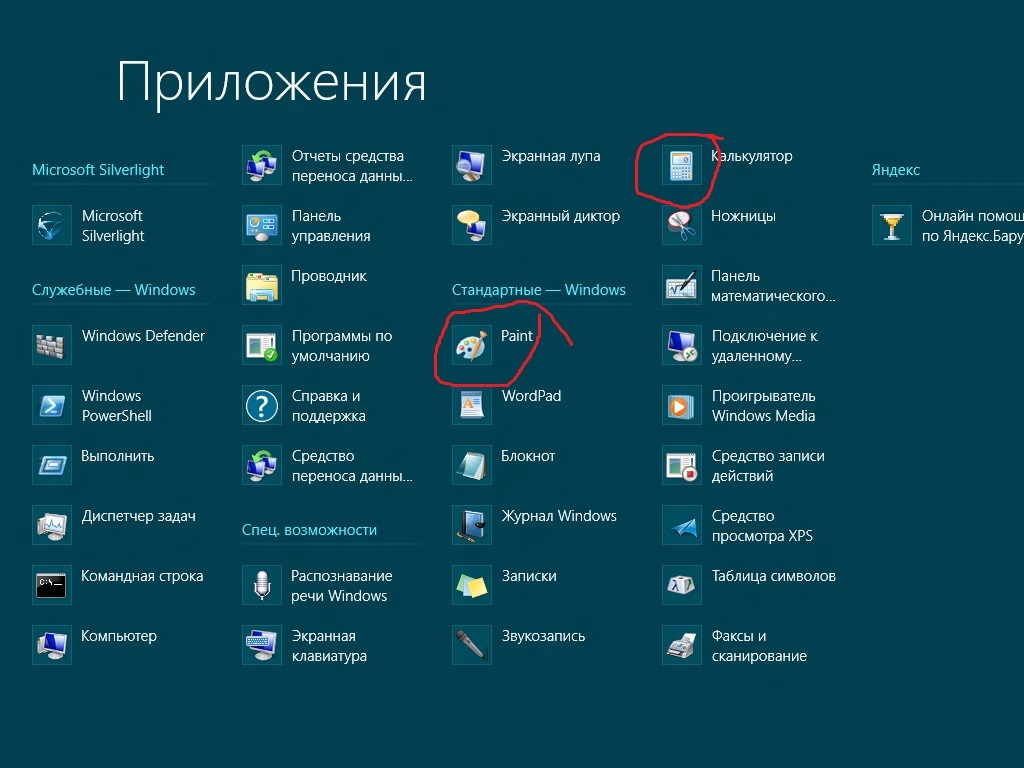Viewport: 1024px width, 768px height.
Task: Open the Звукозапись sound recorder icon
Action: [472, 646]
